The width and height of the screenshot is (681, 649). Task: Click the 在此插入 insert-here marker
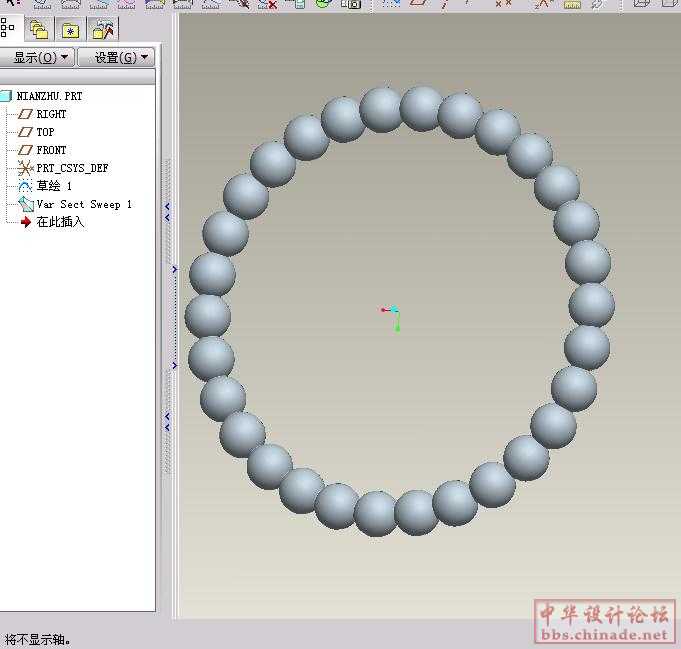pos(52,222)
